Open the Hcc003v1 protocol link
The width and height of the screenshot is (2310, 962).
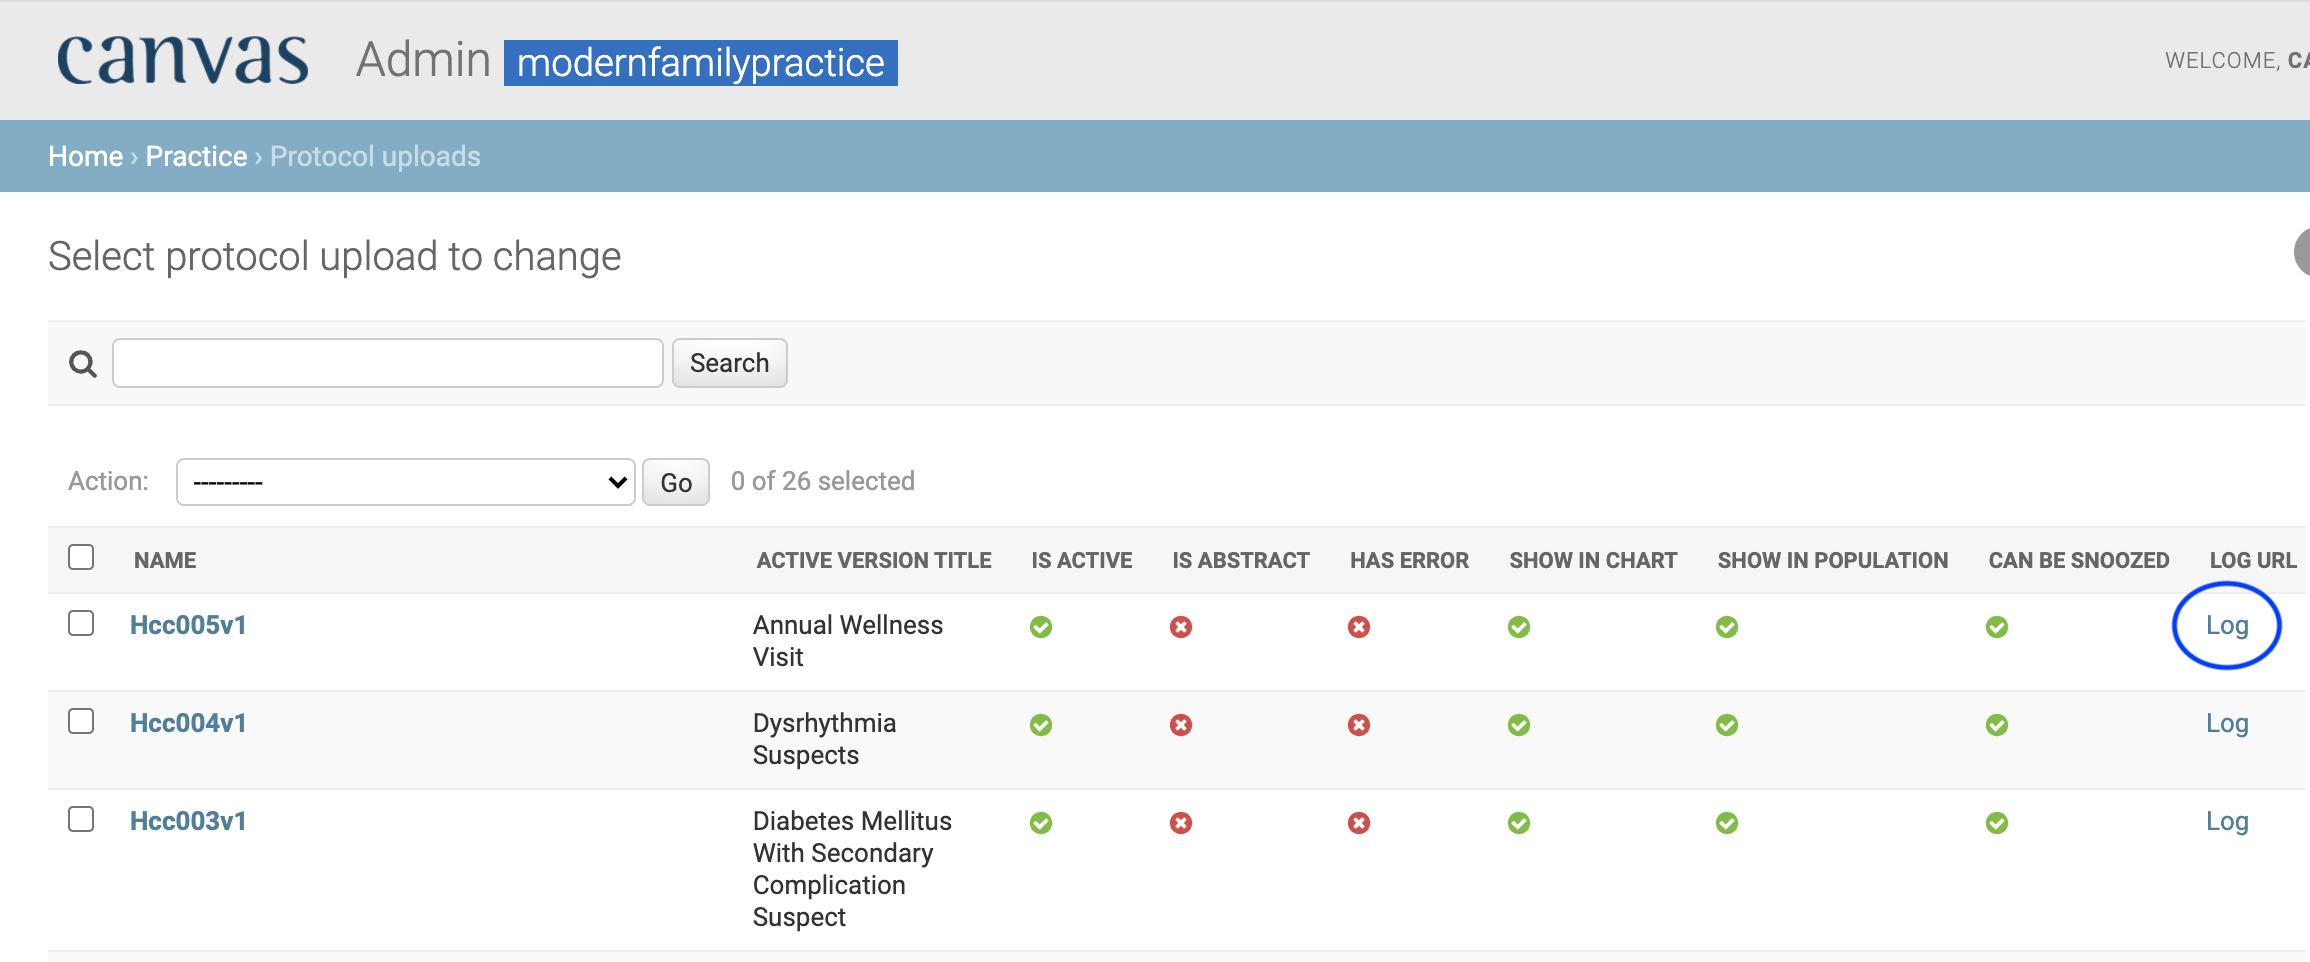tap(188, 821)
